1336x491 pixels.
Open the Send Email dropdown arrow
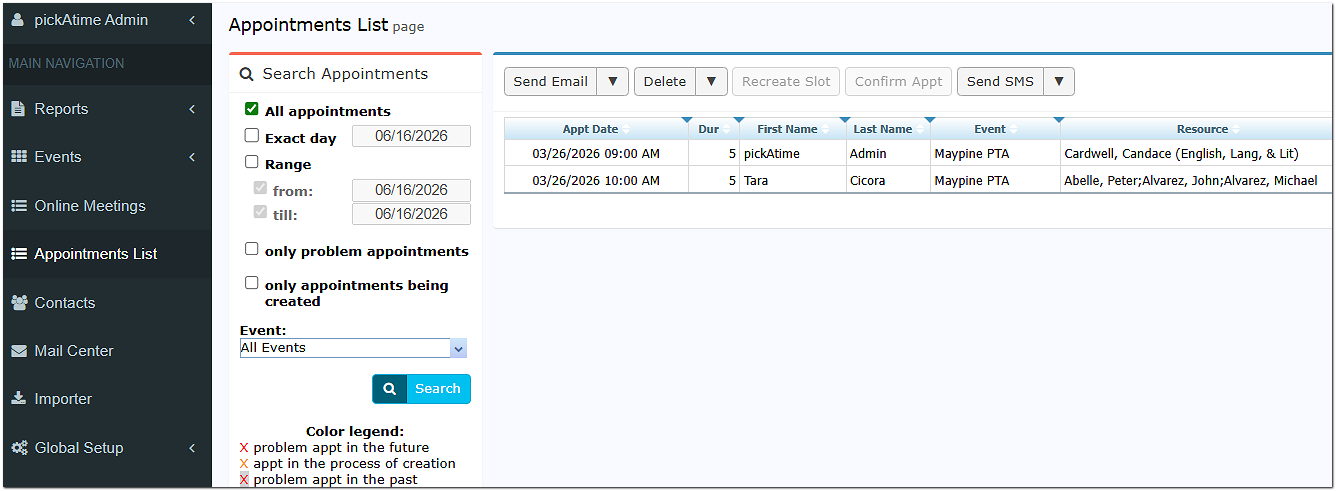point(613,82)
